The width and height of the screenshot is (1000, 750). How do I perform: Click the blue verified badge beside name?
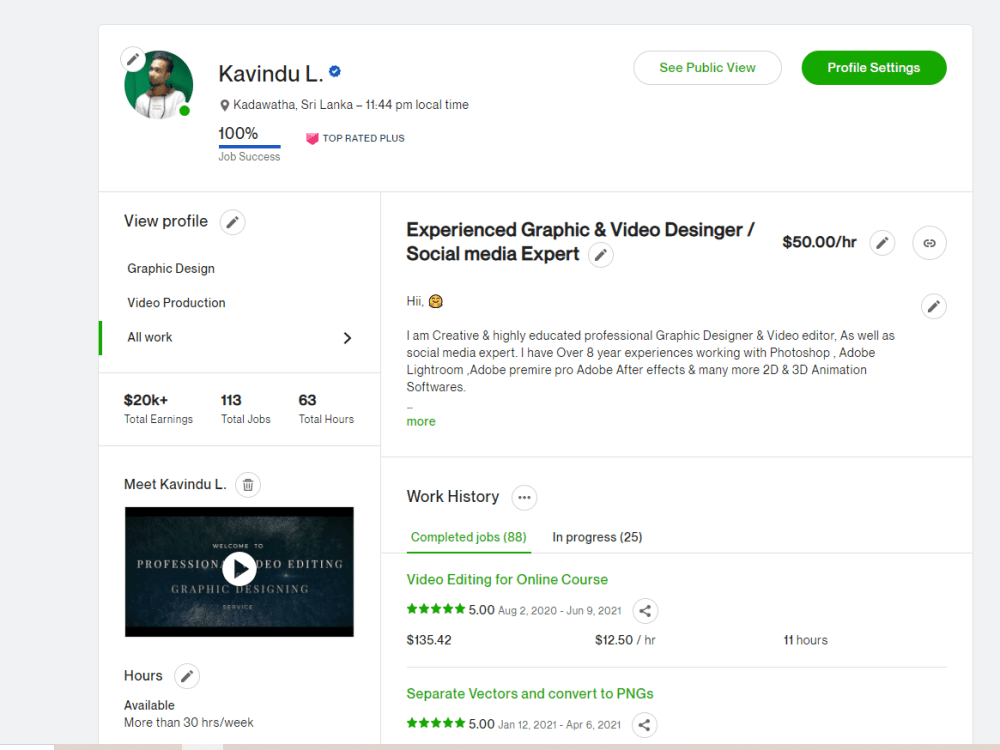[x=335, y=71]
